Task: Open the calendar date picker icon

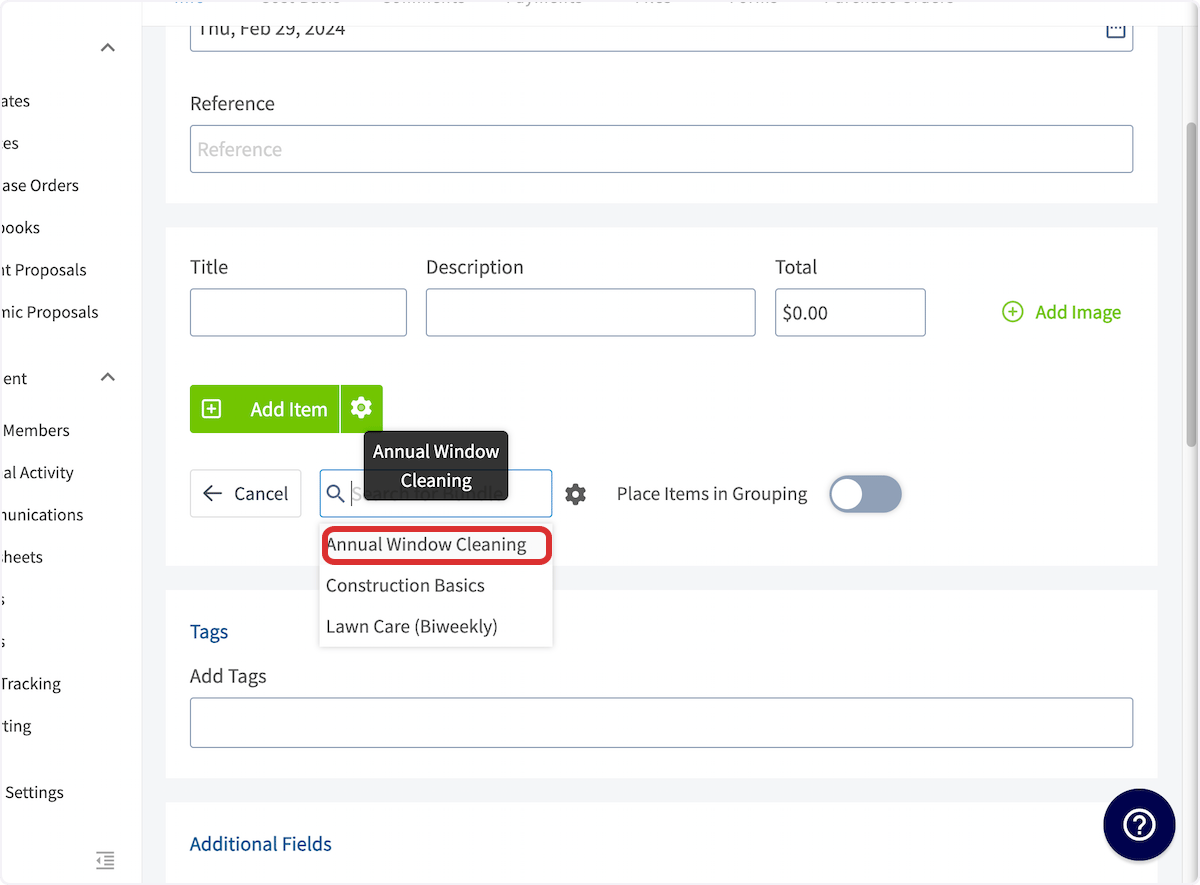Action: tap(1115, 29)
